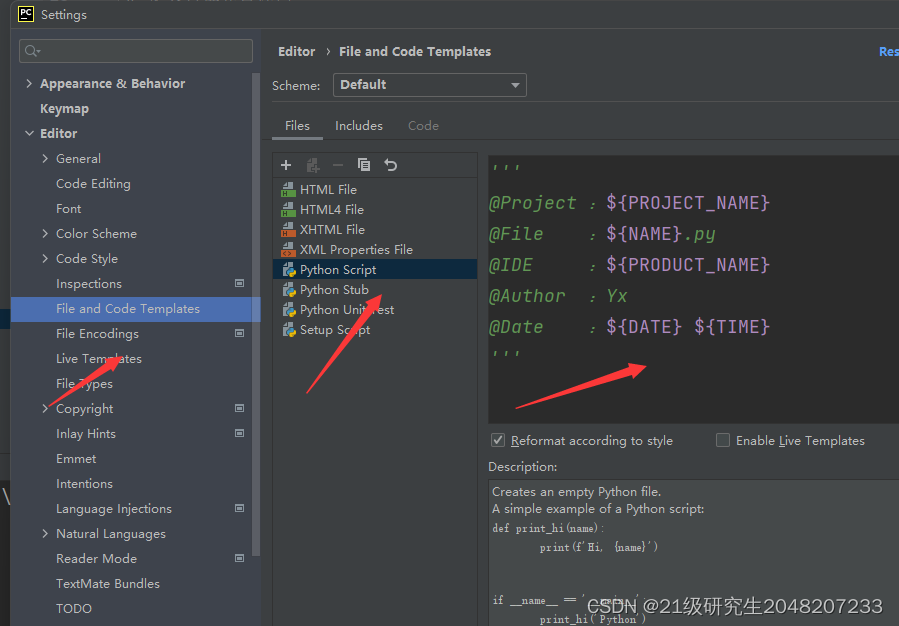Open Inlay Hints settings
This screenshot has width=899, height=626.
pos(85,434)
